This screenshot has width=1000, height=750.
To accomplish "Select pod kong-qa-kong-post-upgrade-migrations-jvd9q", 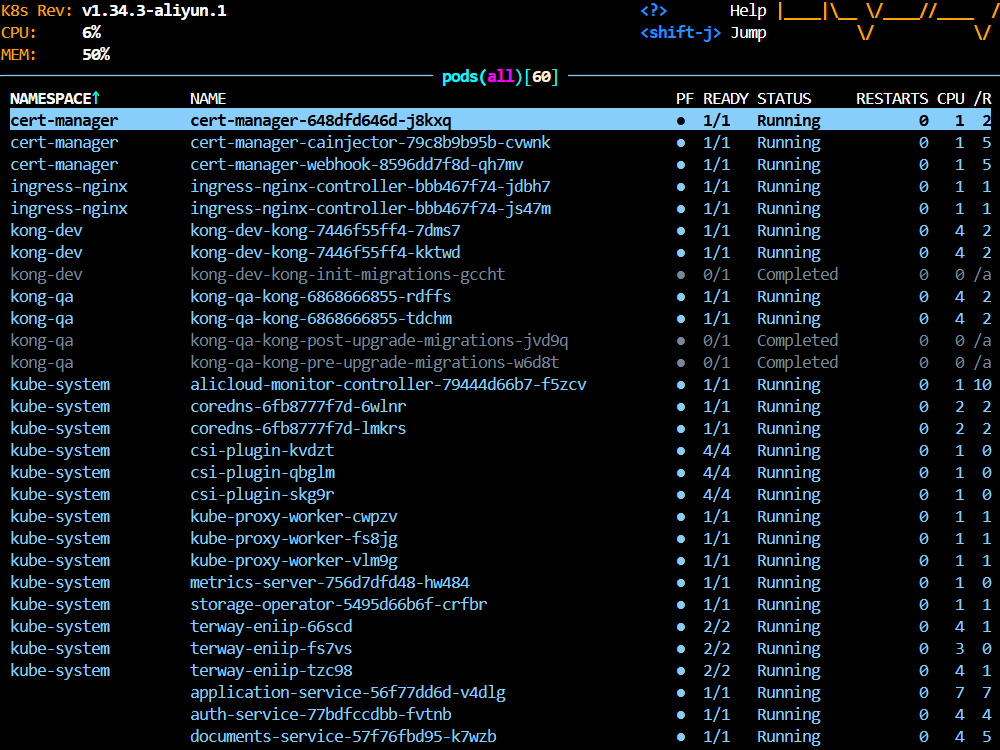I will [x=500, y=340].
